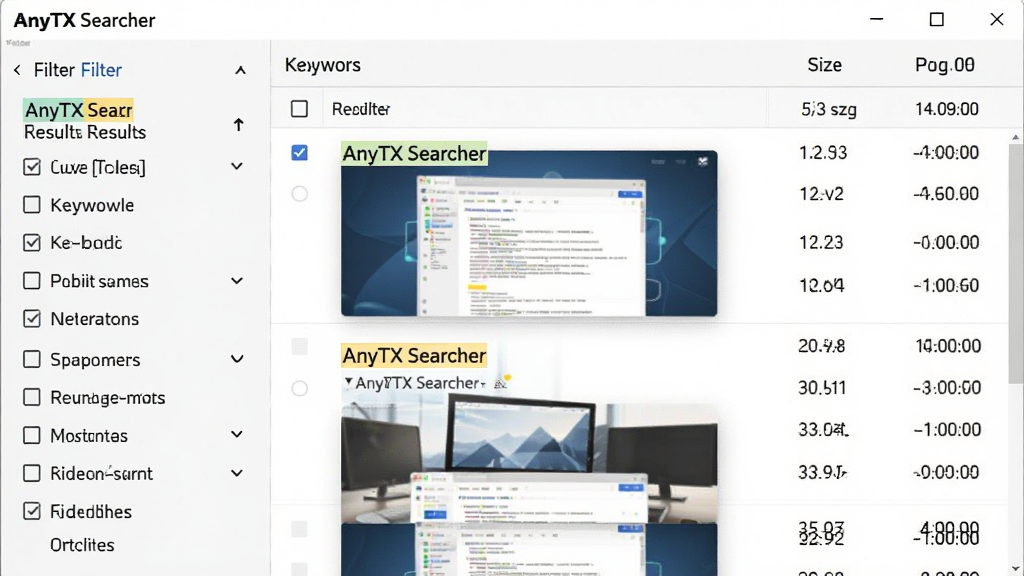Sort results with the up arrow
Screen dimensions: 1024x576
238,125
